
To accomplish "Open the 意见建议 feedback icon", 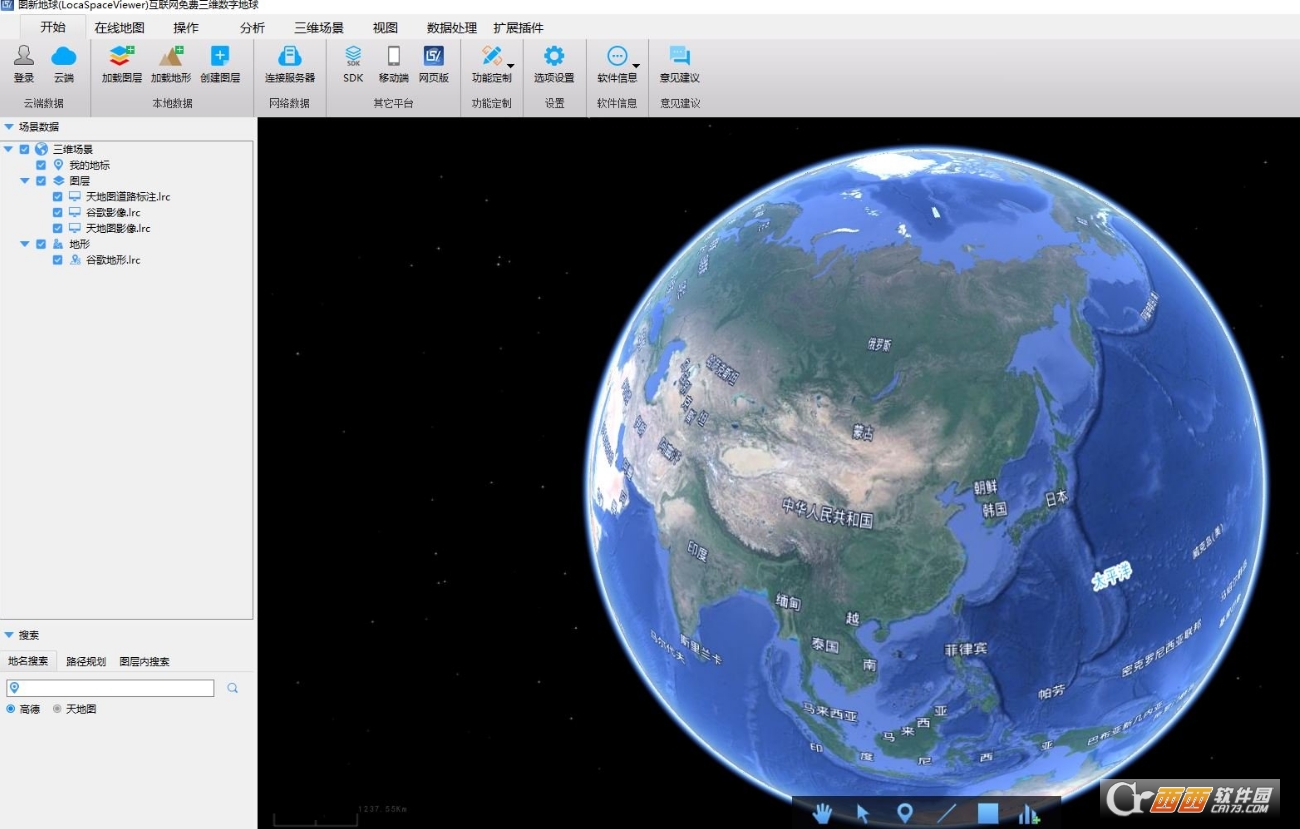I will (x=680, y=56).
